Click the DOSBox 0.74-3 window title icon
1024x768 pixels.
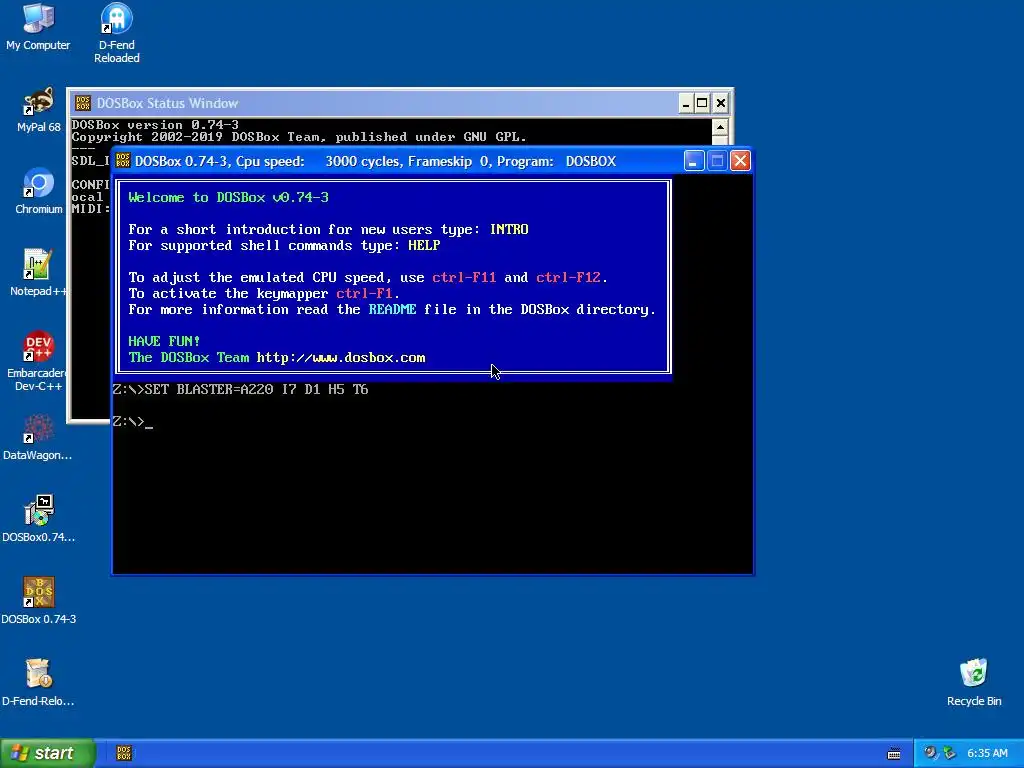(123, 161)
